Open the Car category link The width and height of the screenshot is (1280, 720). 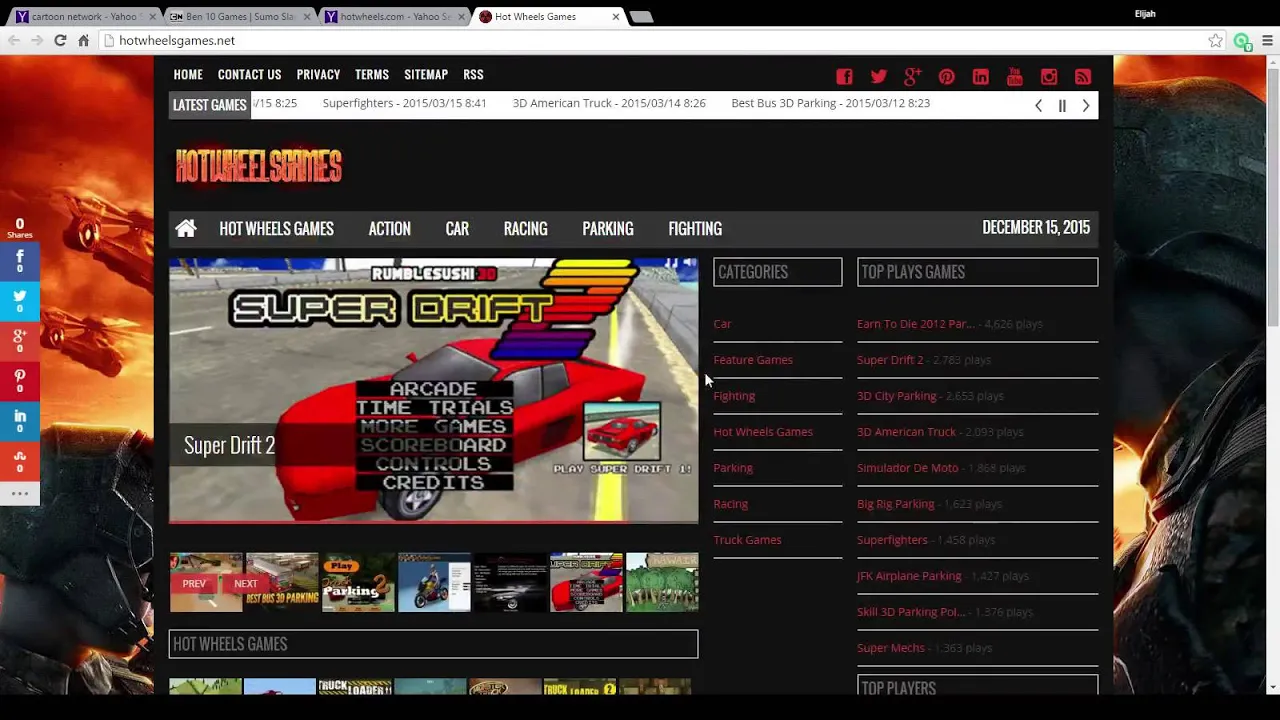[722, 324]
